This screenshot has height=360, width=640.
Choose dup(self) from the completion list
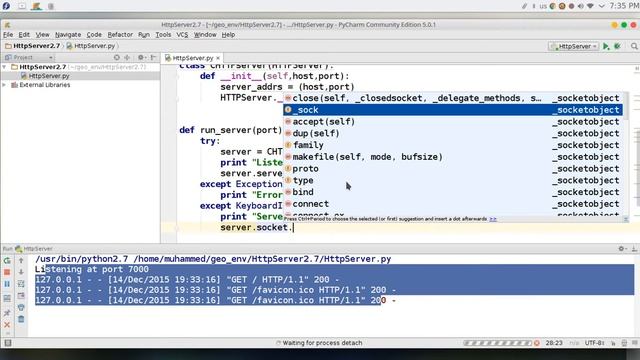point(453,133)
